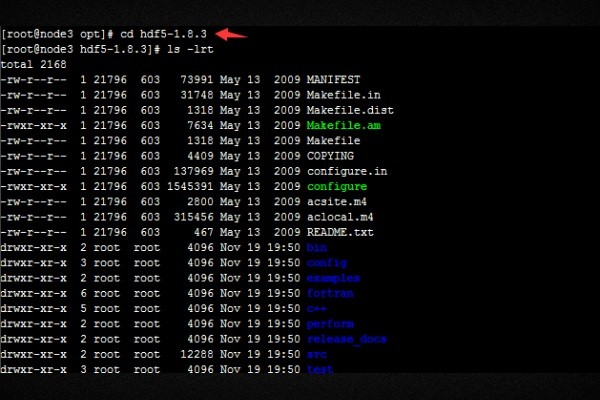Click the size value 315456

[x=193, y=217]
